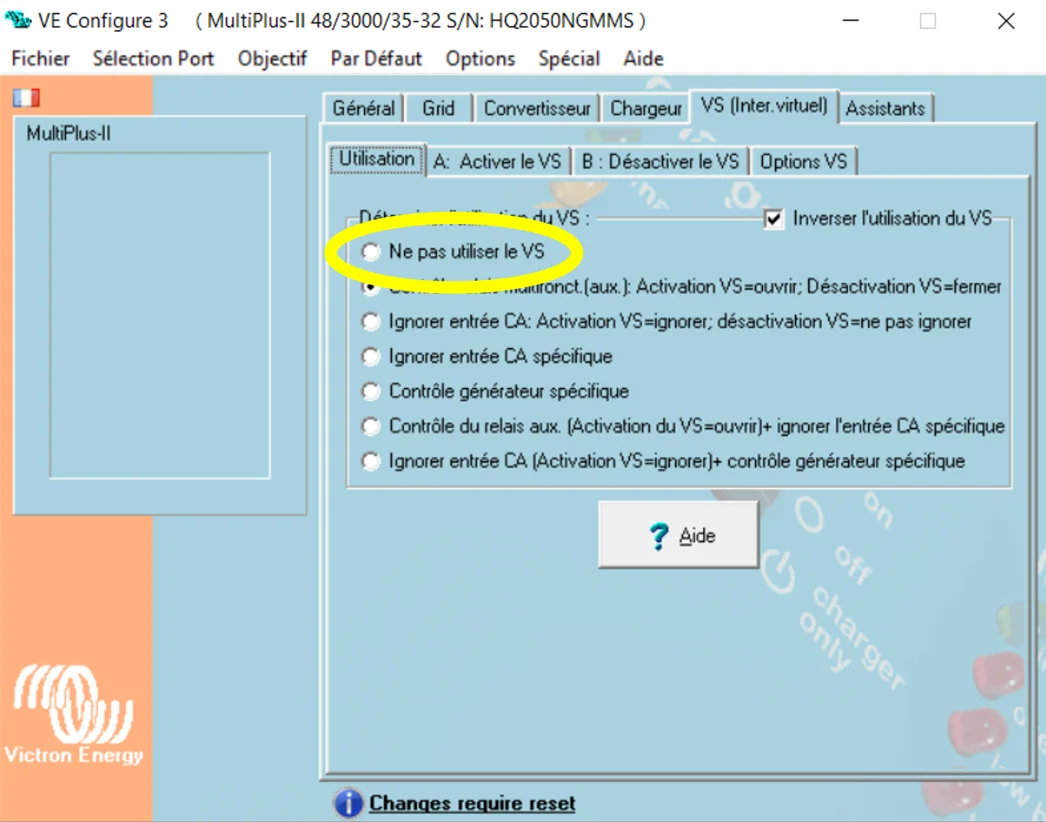1046x822 pixels.
Task: Open the Convertisseur tab
Action: (x=537, y=108)
